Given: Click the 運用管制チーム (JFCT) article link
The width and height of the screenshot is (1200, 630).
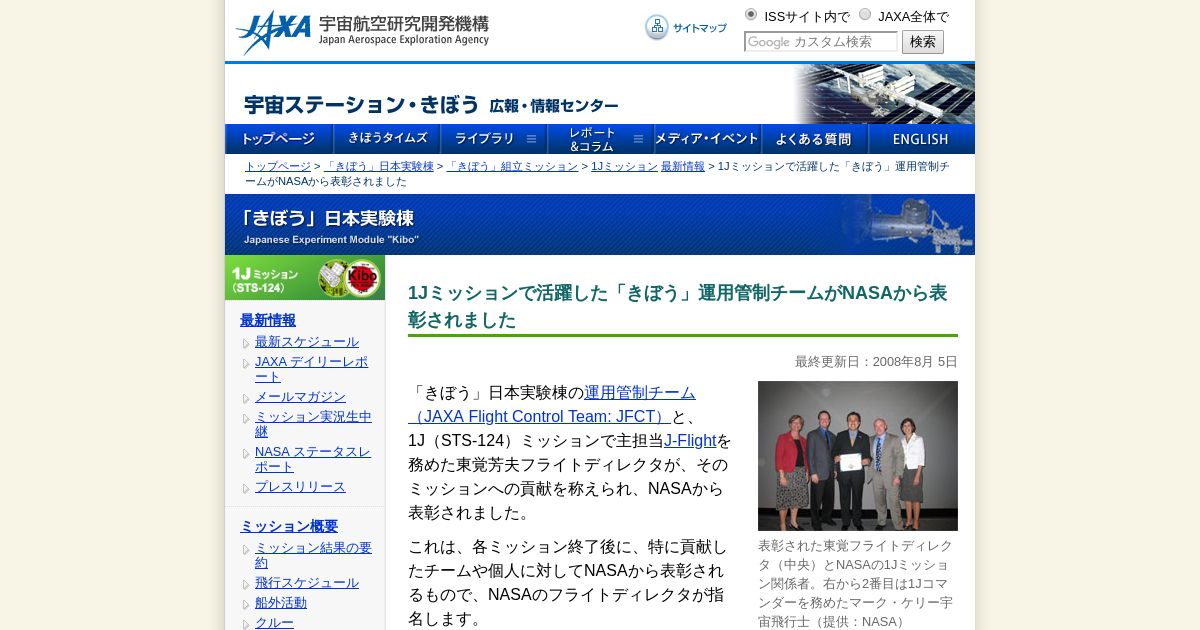Looking at the screenshot, I should (x=552, y=404).
